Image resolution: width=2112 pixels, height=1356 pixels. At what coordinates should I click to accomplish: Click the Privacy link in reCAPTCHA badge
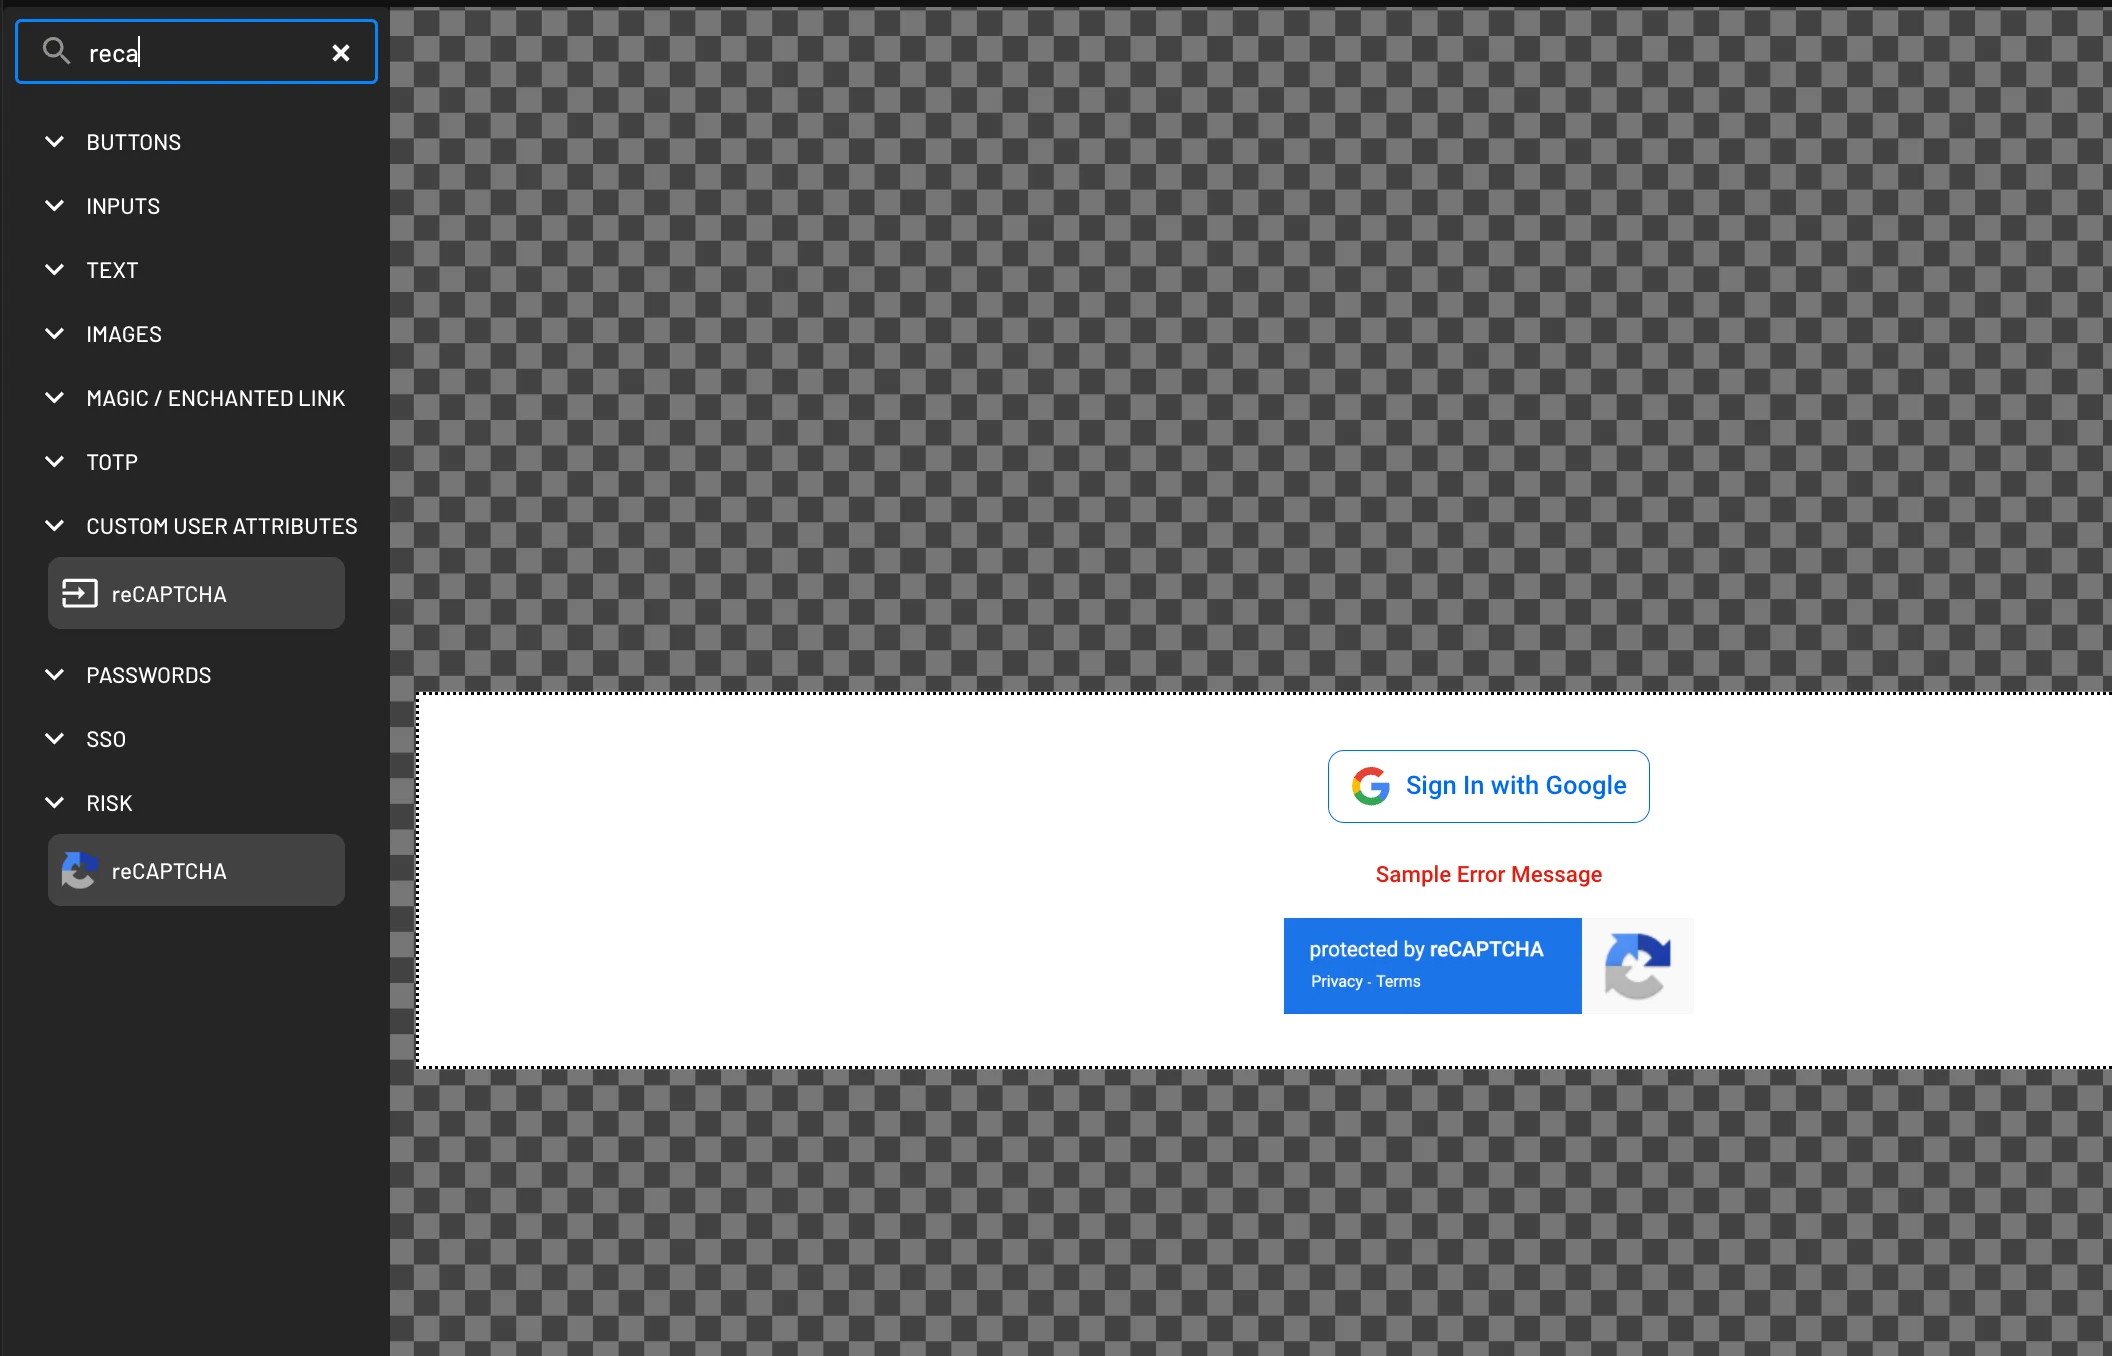(1335, 980)
